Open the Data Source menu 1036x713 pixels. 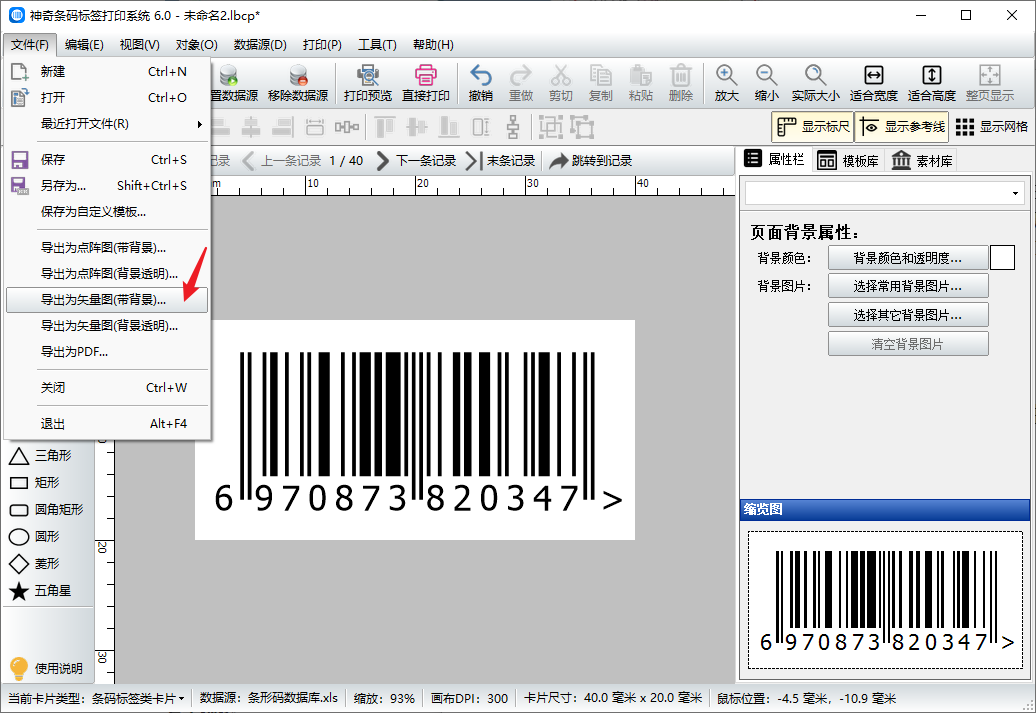click(x=260, y=44)
